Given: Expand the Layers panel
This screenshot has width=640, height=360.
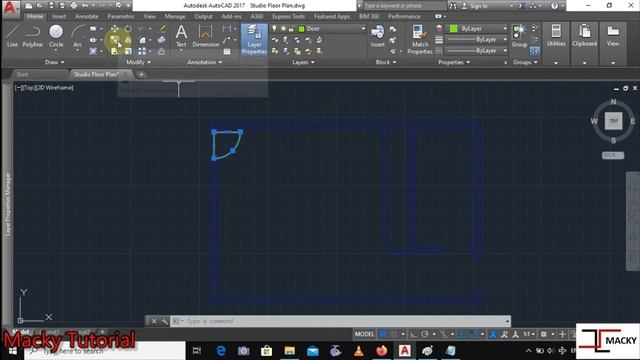Looking at the screenshot, I should coord(303,62).
